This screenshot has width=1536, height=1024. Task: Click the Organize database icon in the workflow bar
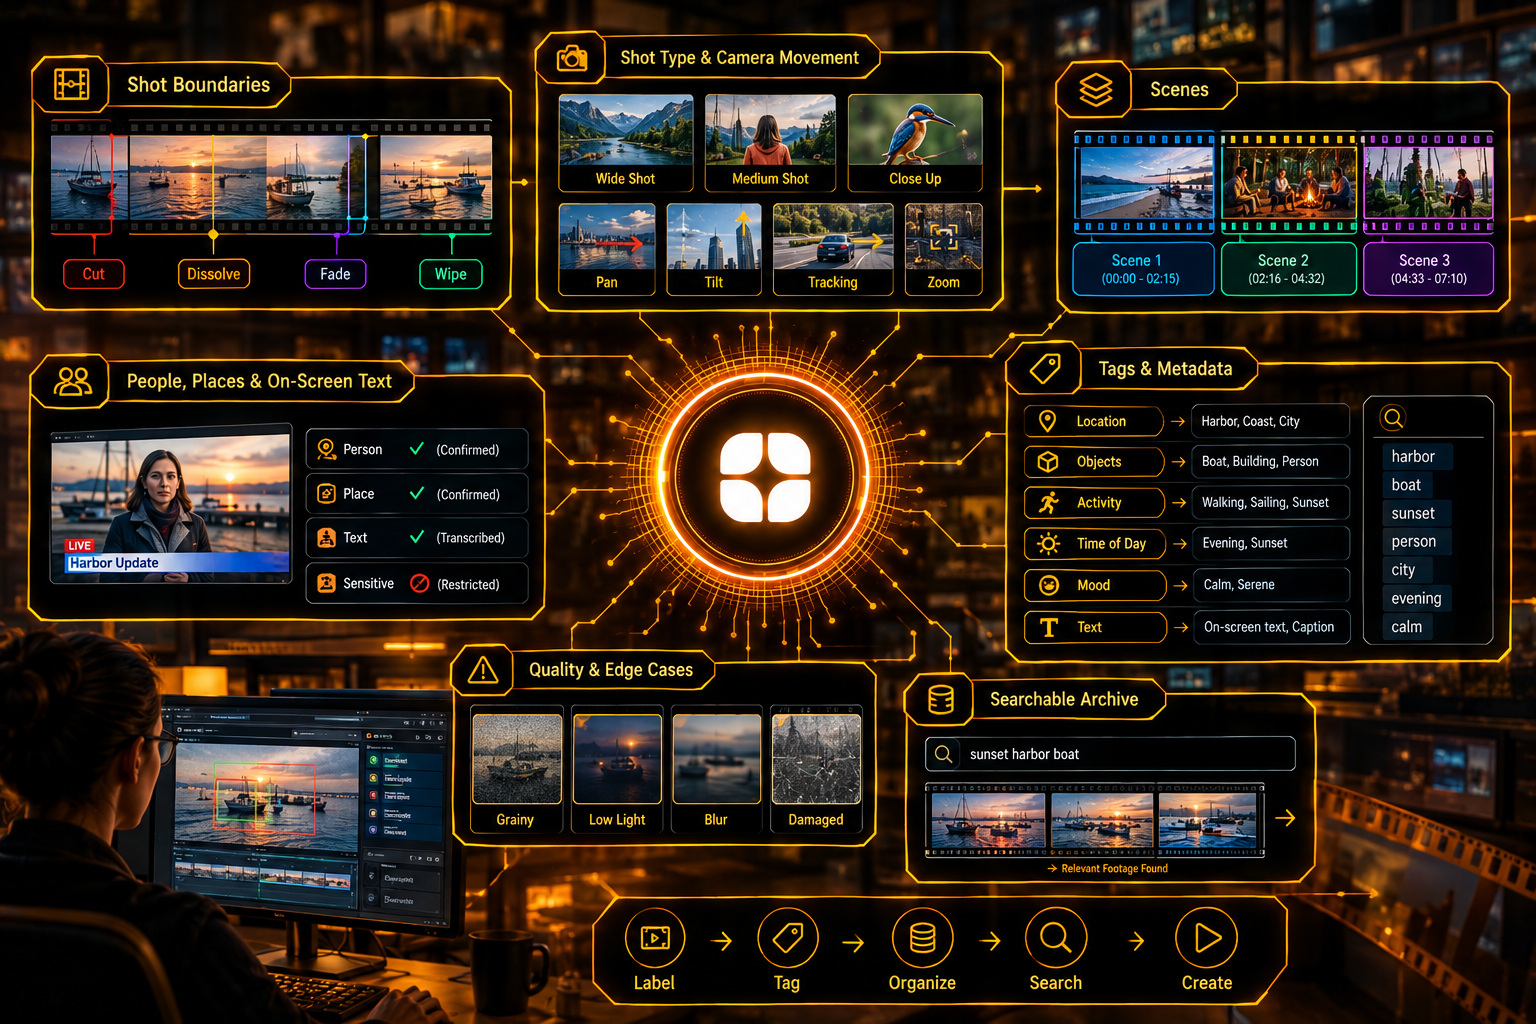pos(922,938)
